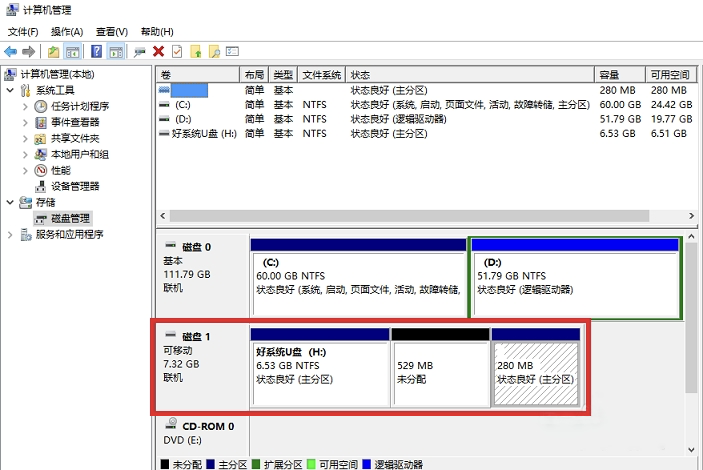Sort by the 类型 column header
This screenshot has width=703, height=470.
[283, 75]
